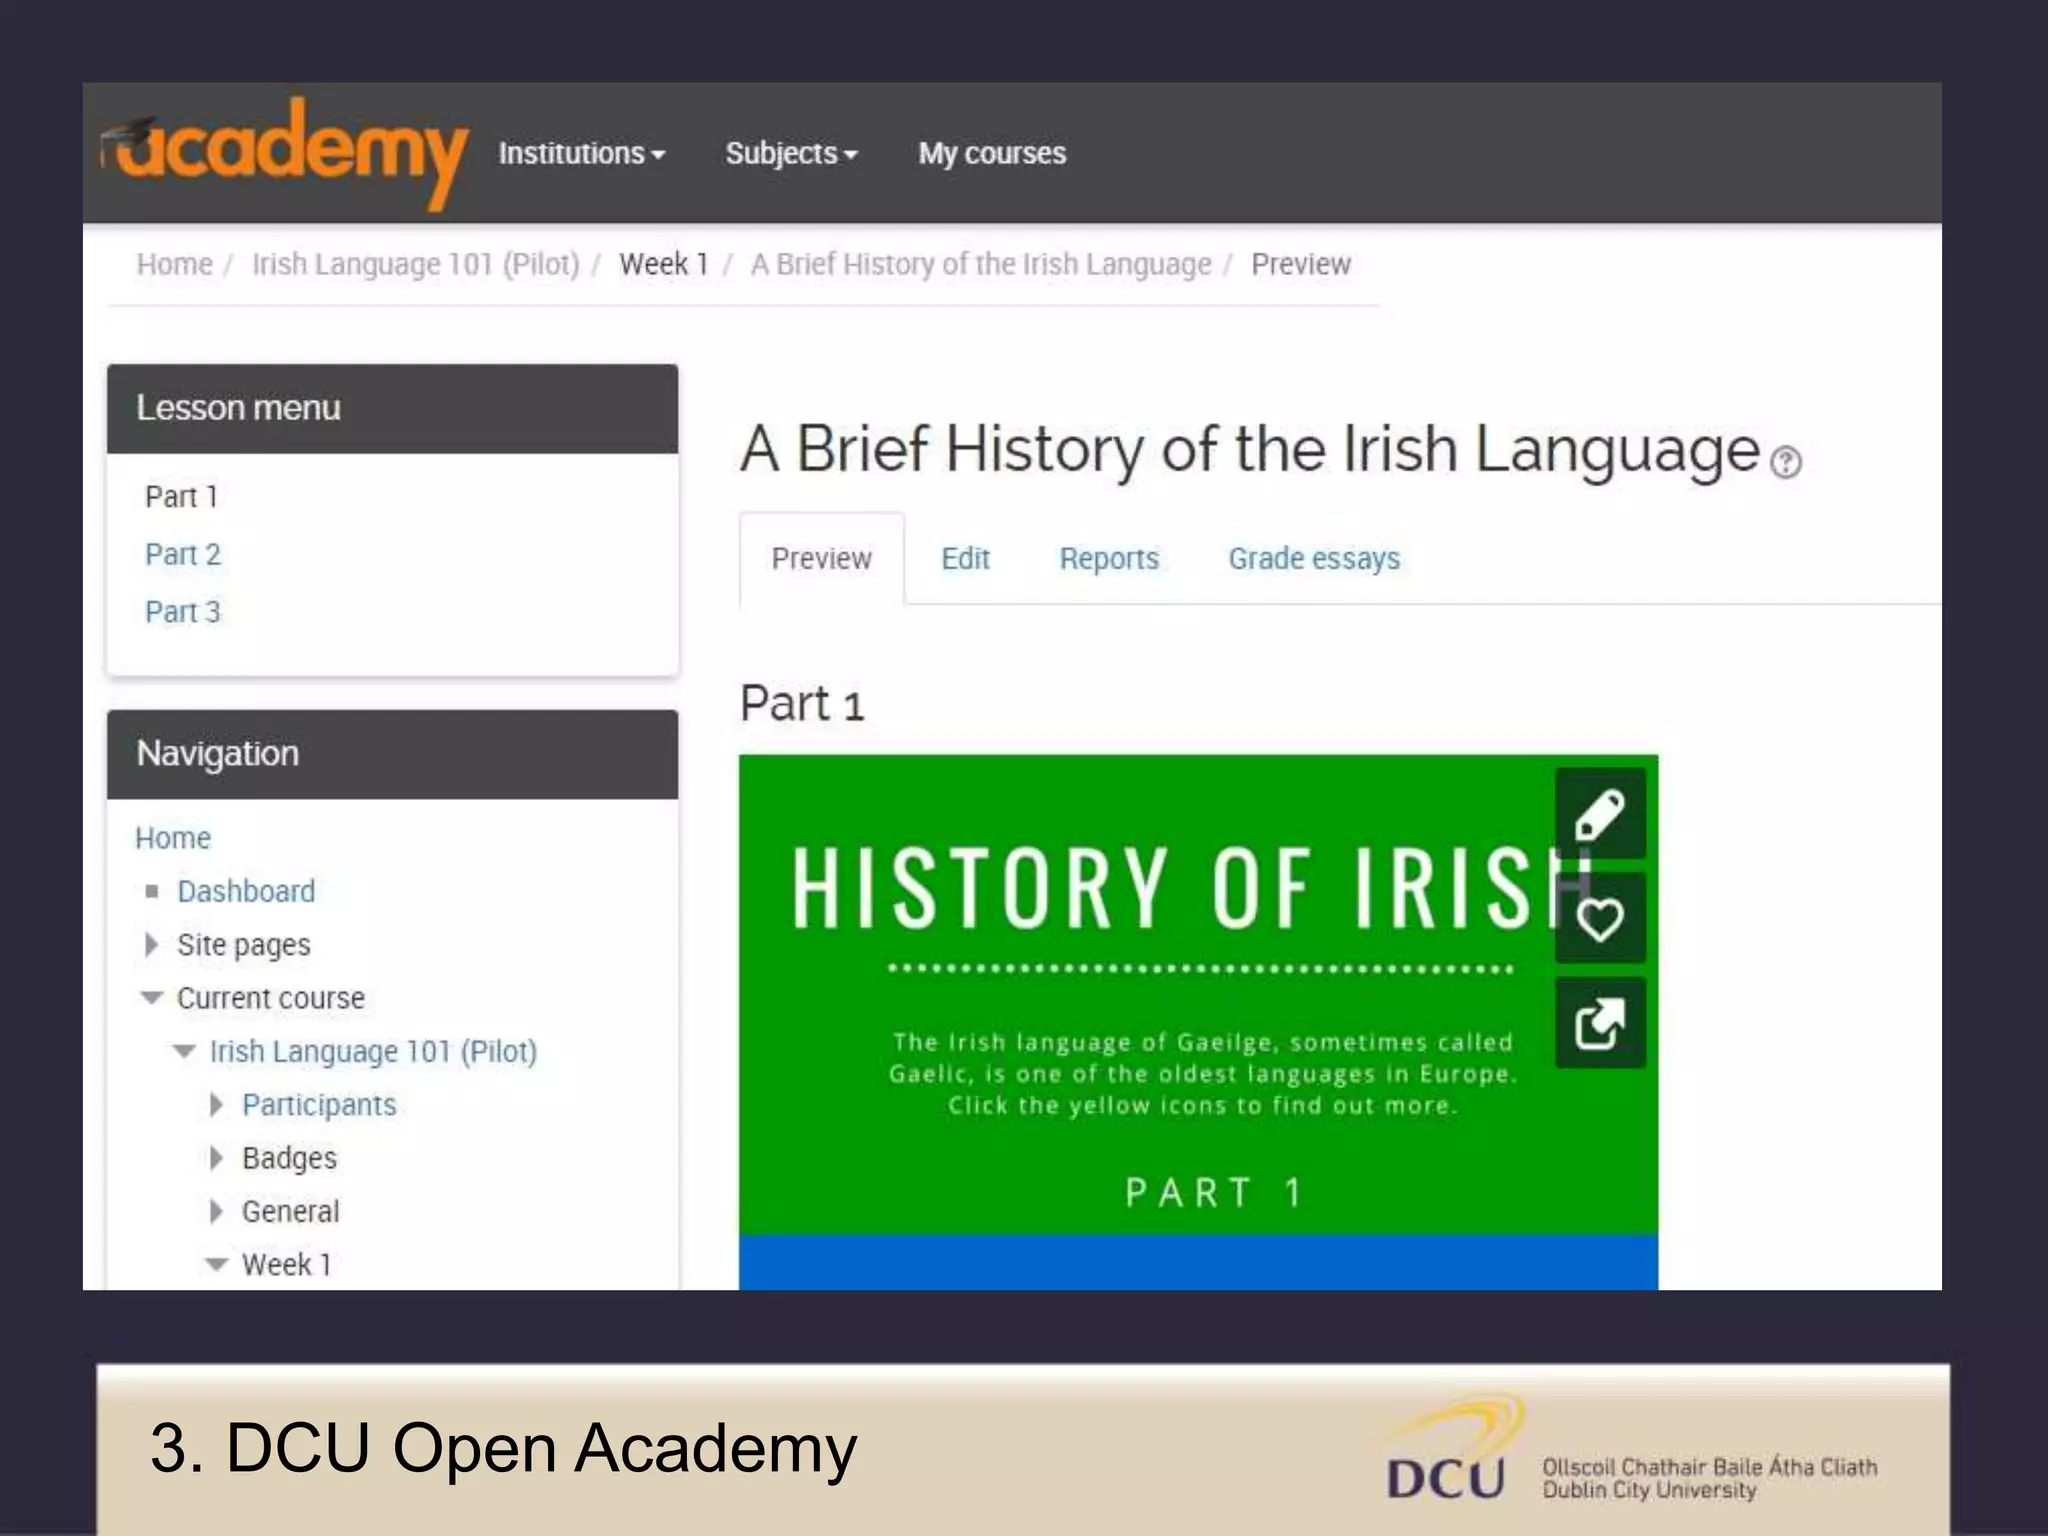The image size is (2048, 1536).
Task: Expand the Participants tree arrow
Action: pos(216,1104)
